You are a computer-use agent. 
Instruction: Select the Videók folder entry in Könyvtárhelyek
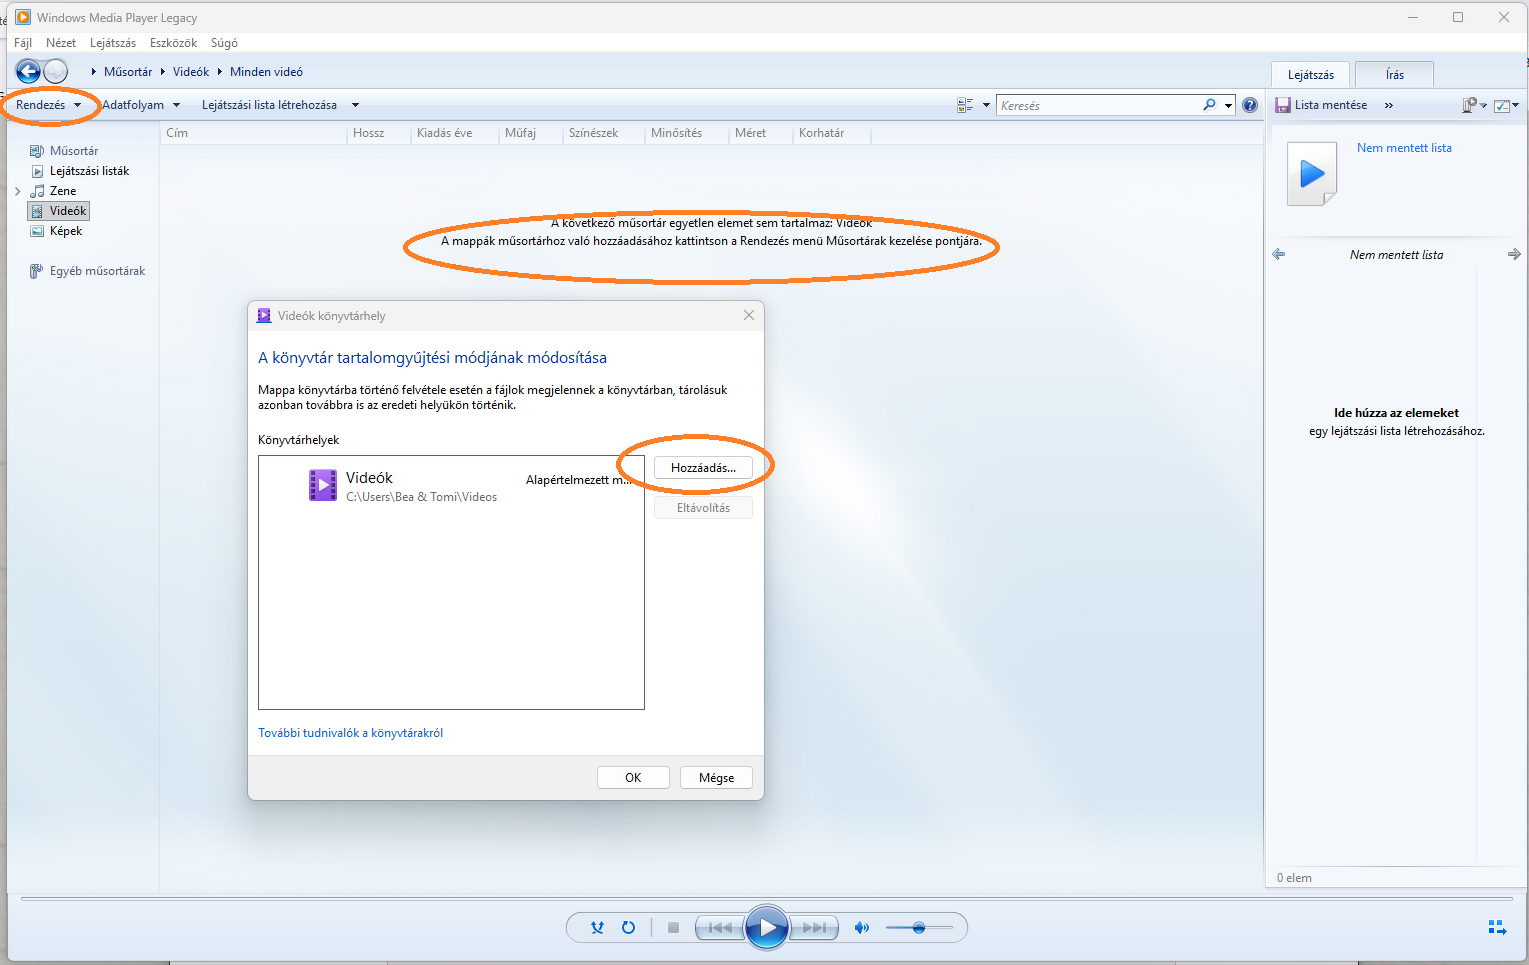451,486
